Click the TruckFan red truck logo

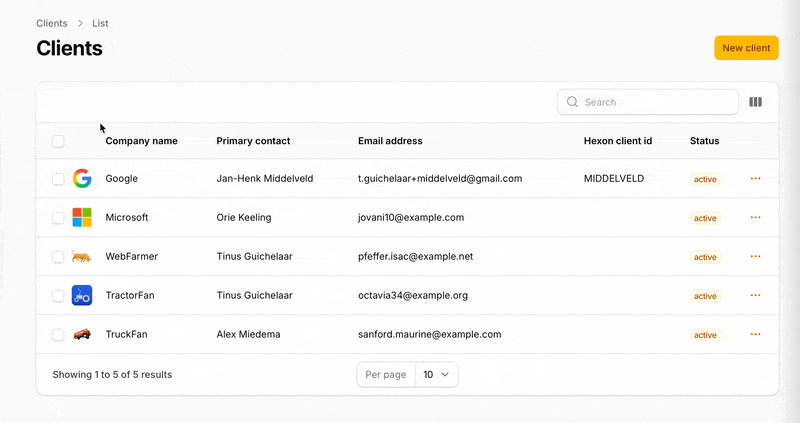point(82,334)
